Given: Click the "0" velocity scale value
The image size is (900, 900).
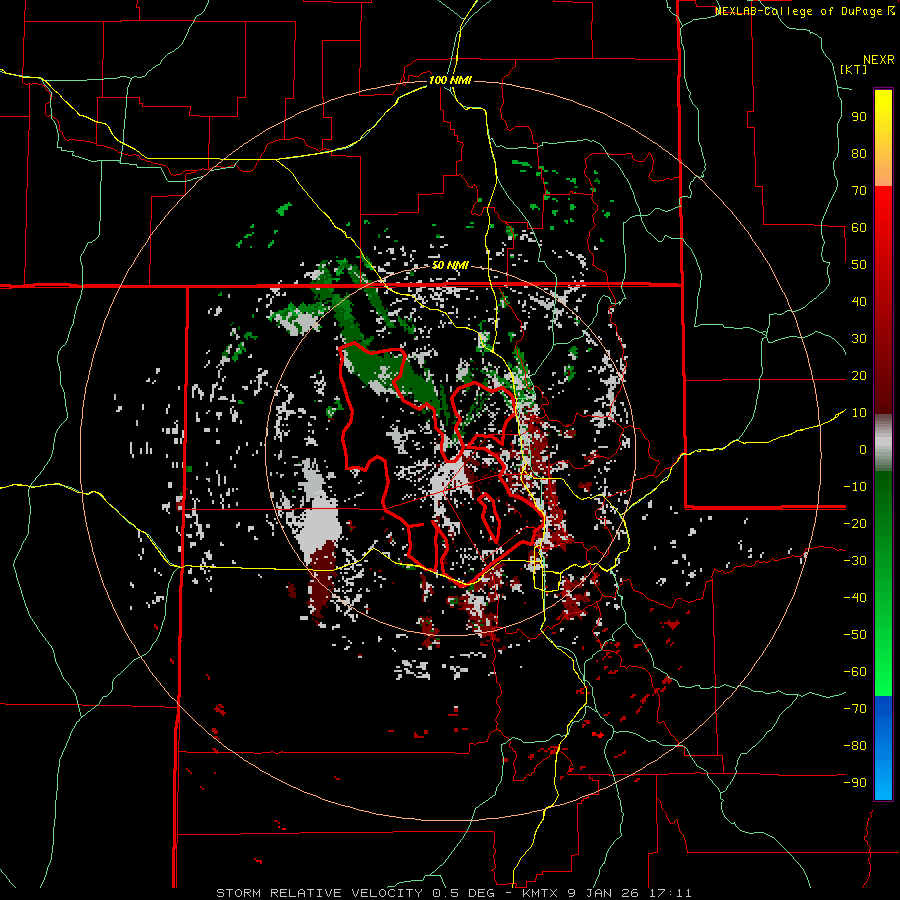Looking at the screenshot, I should (863, 450).
